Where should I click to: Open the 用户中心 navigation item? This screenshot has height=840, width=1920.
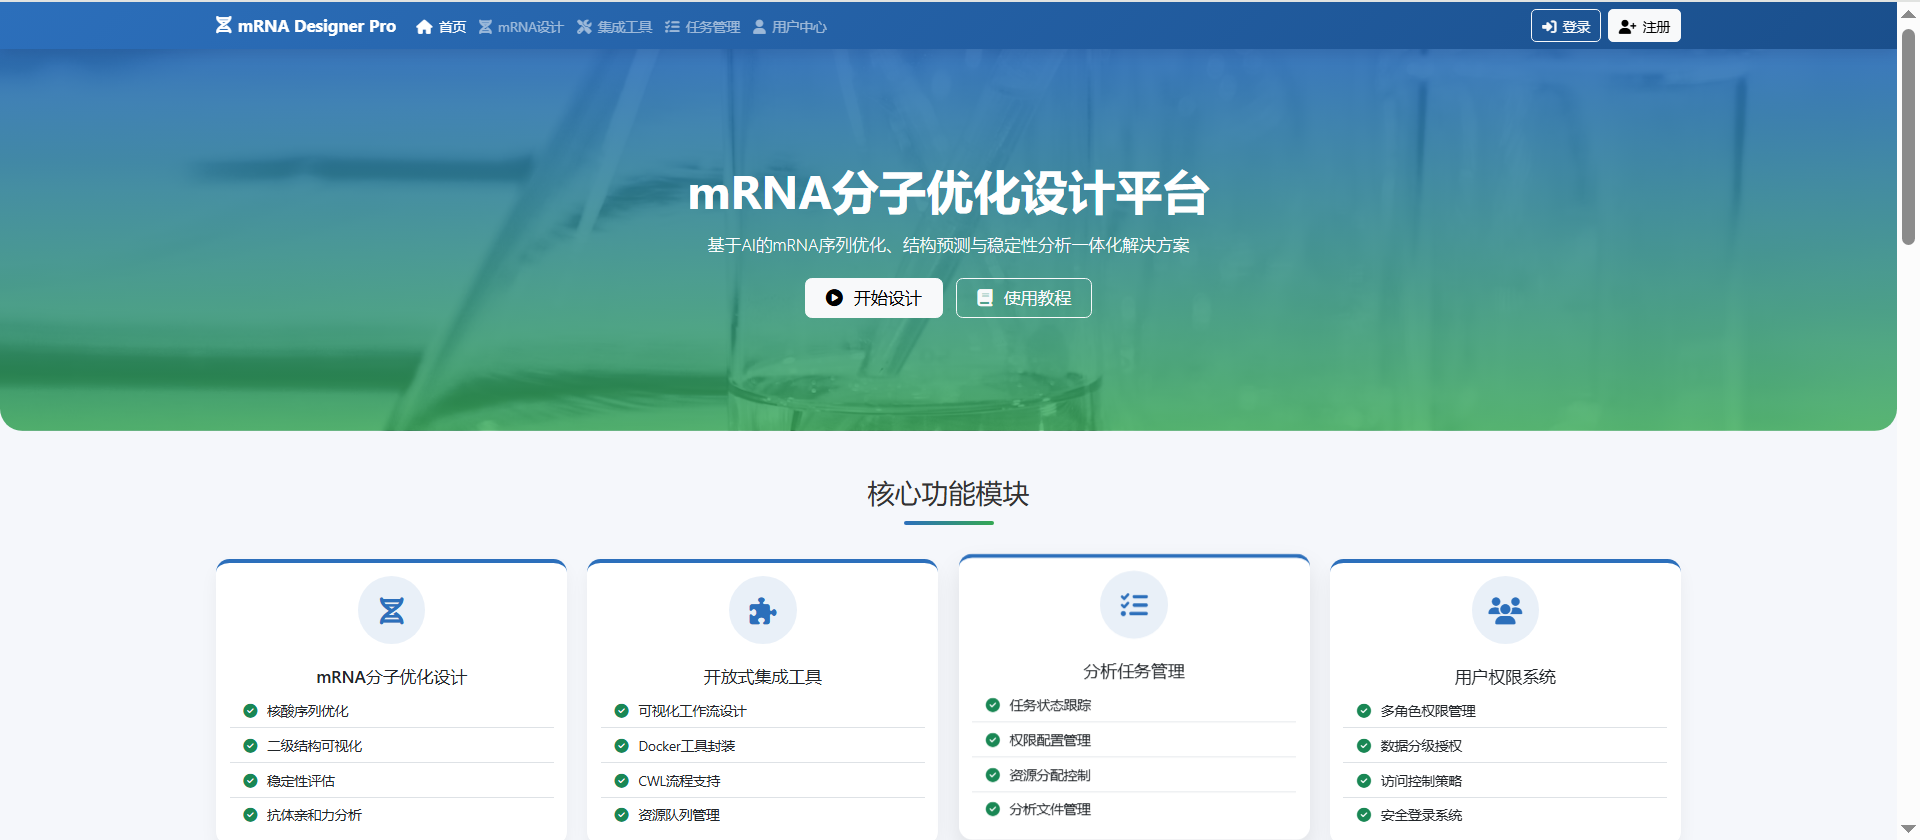coord(789,27)
